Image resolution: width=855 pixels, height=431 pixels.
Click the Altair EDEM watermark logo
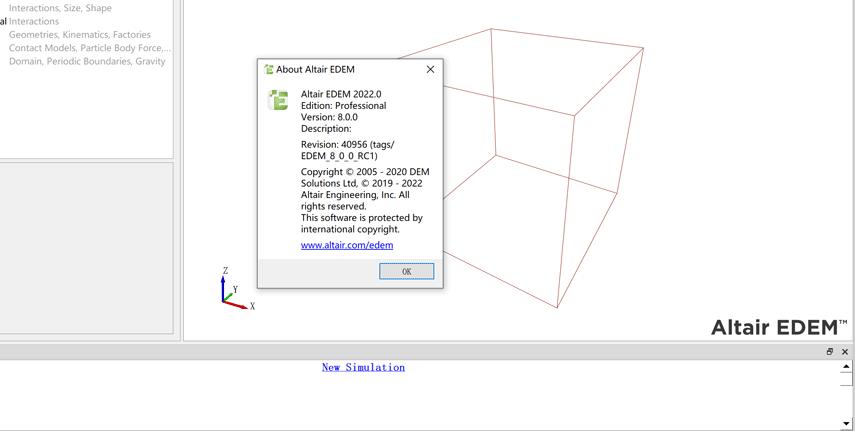pyautogui.click(x=779, y=327)
